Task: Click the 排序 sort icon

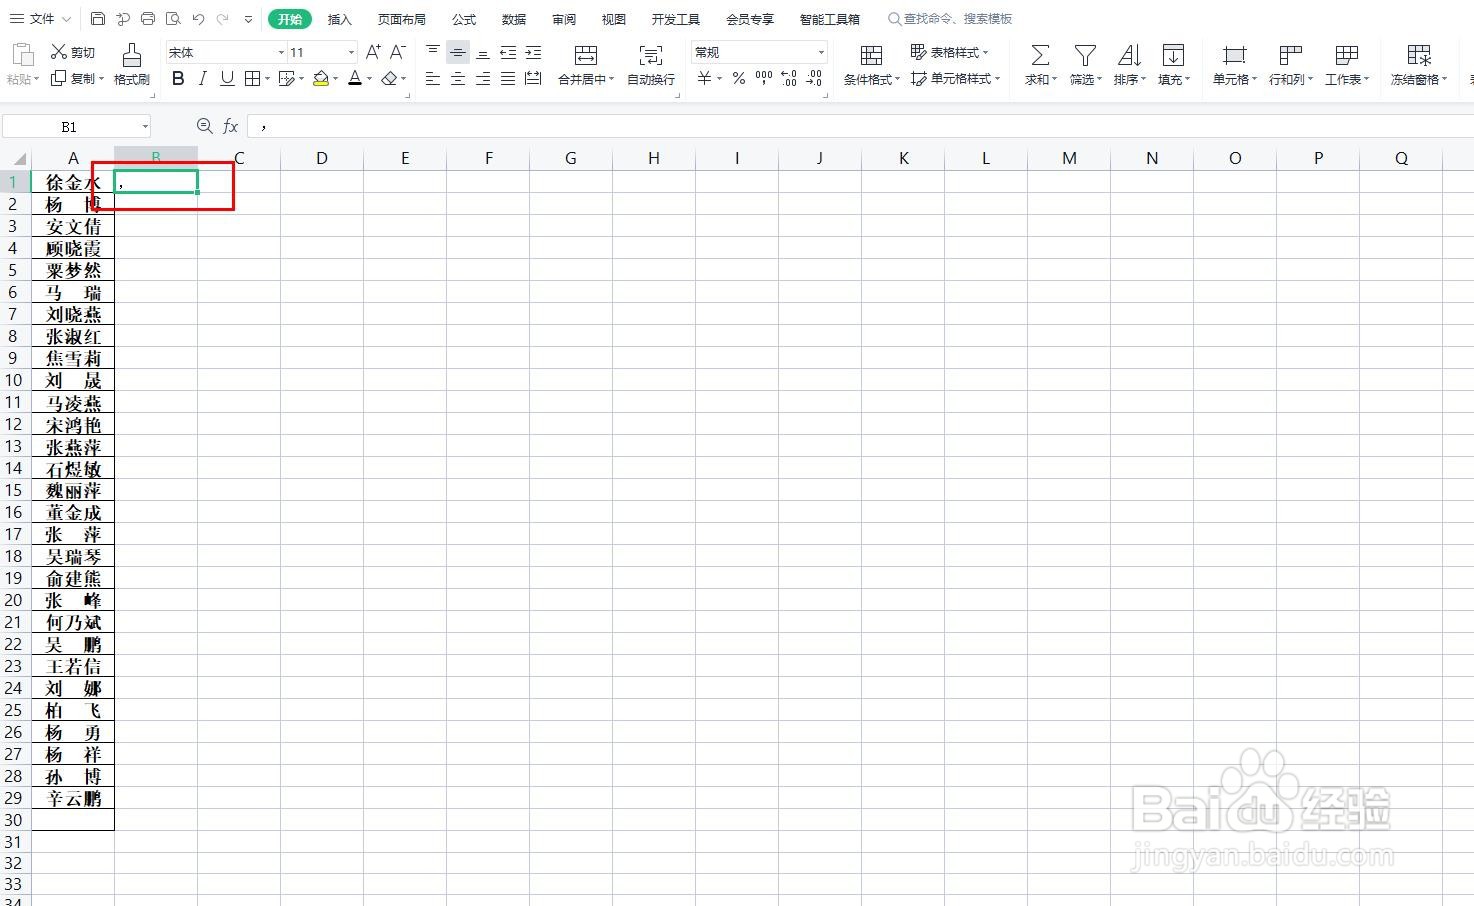Action: [1129, 56]
